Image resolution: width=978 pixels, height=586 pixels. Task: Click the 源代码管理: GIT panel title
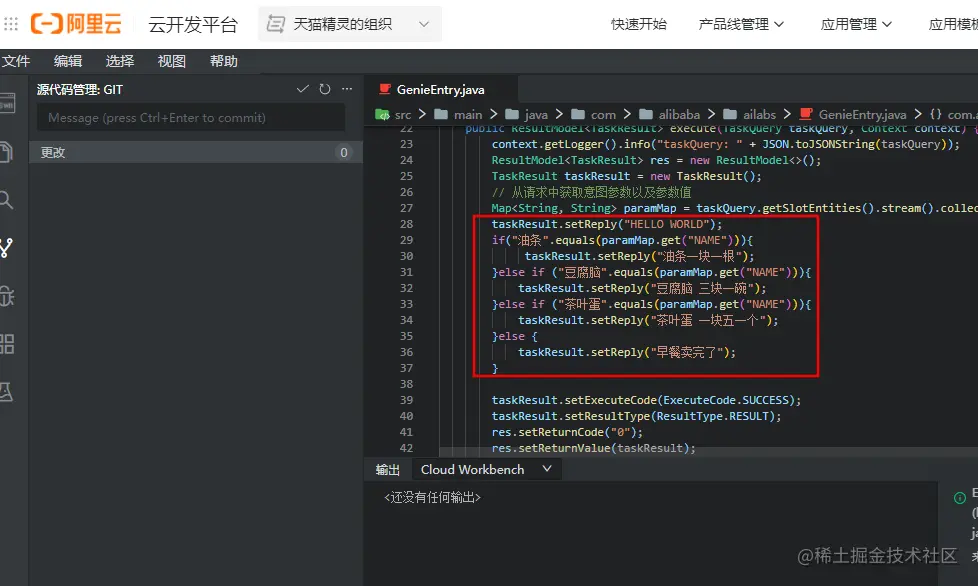point(80,90)
